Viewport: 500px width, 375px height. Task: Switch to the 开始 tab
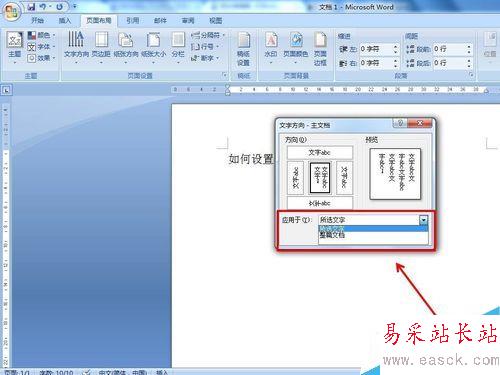click(x=37, y=21)
